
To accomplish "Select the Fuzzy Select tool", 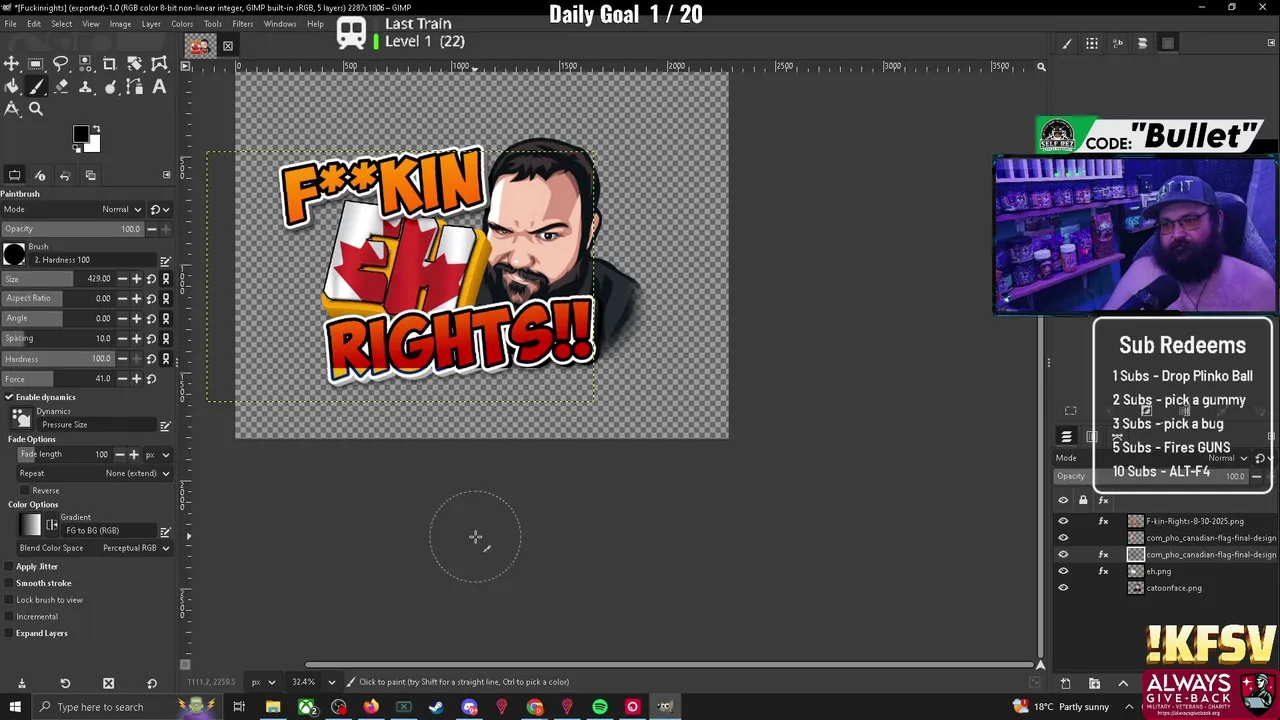I will coord(85,64).
